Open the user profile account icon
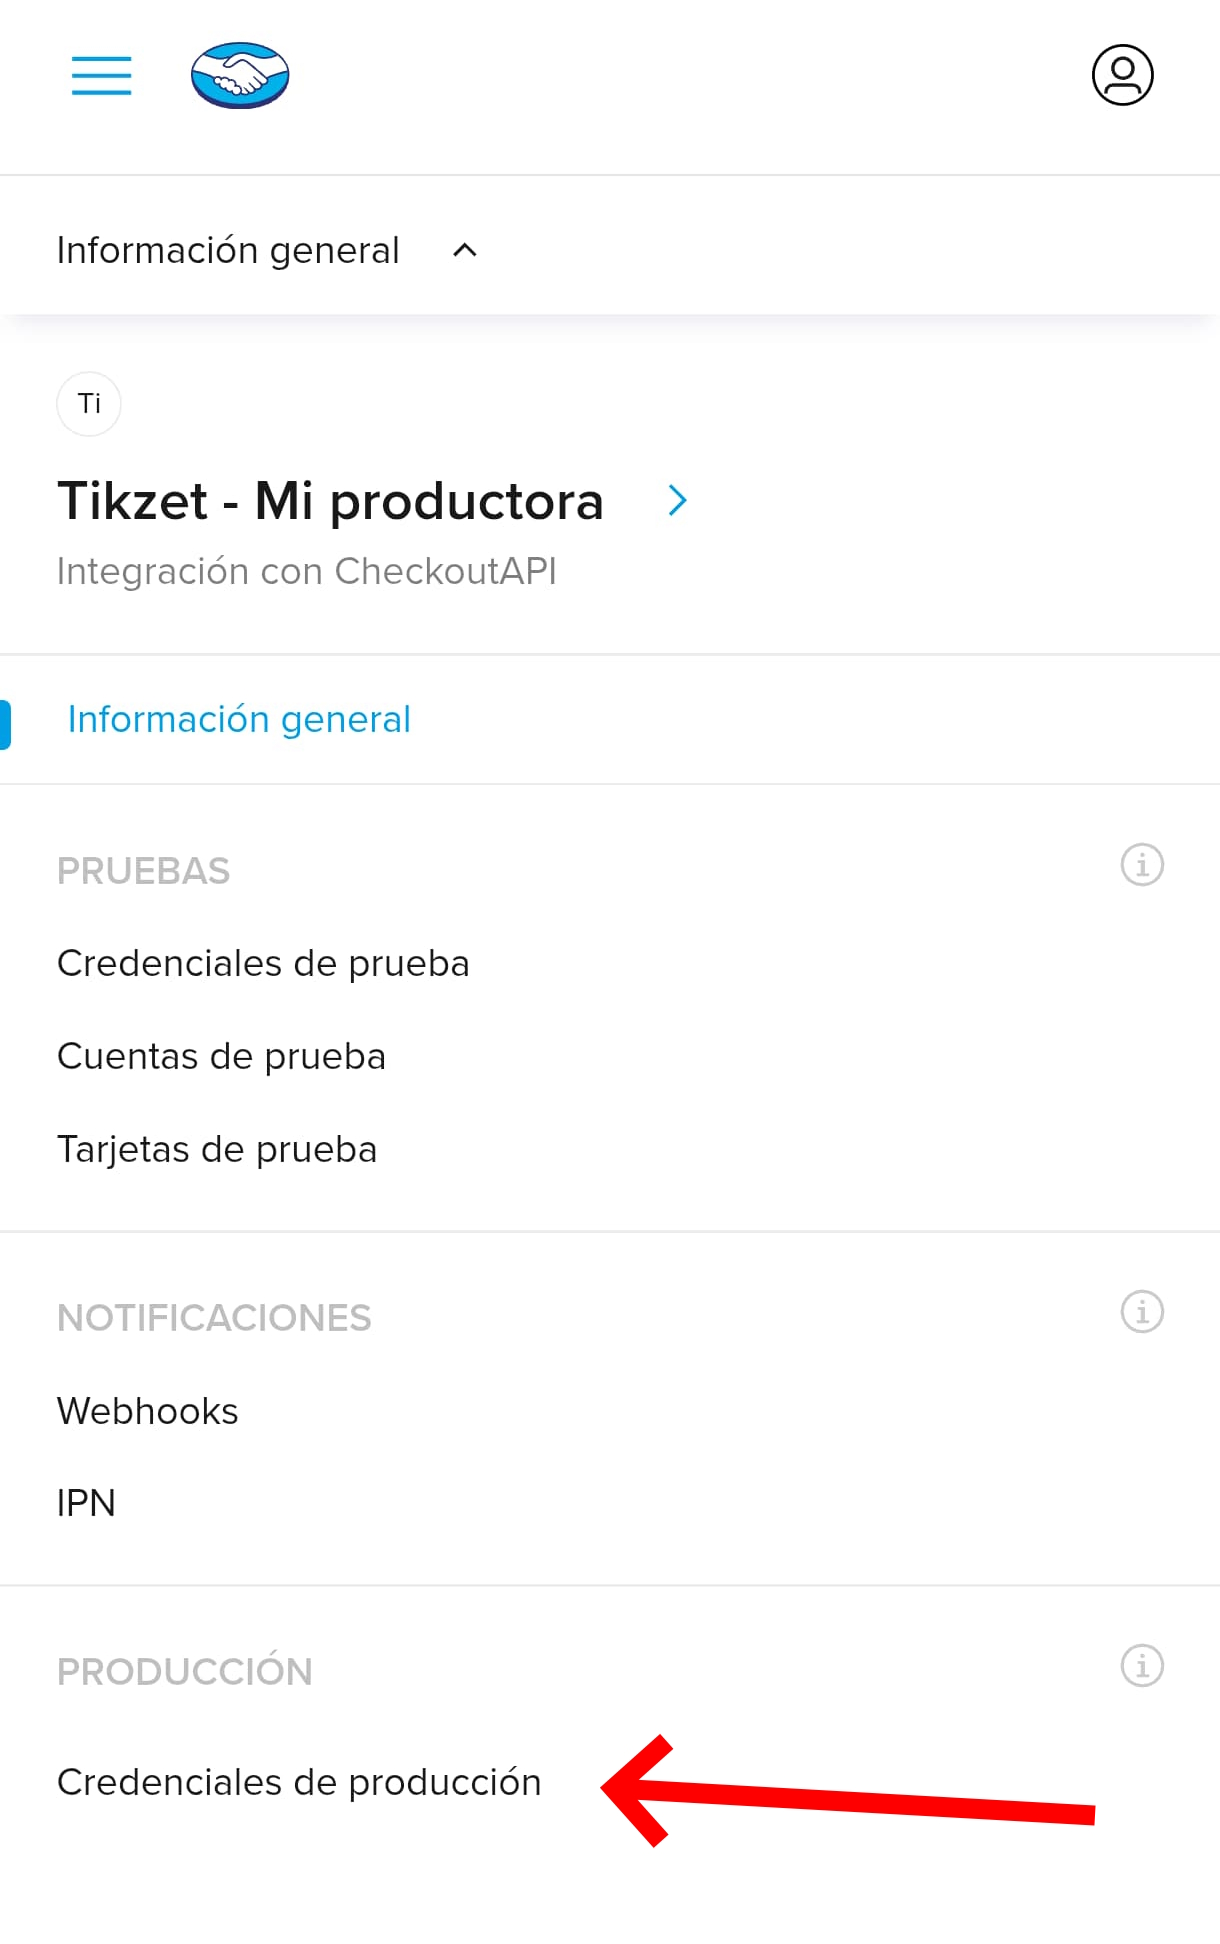The width and height of the screenshot is (1220, 1944). tap(1121, 74)
